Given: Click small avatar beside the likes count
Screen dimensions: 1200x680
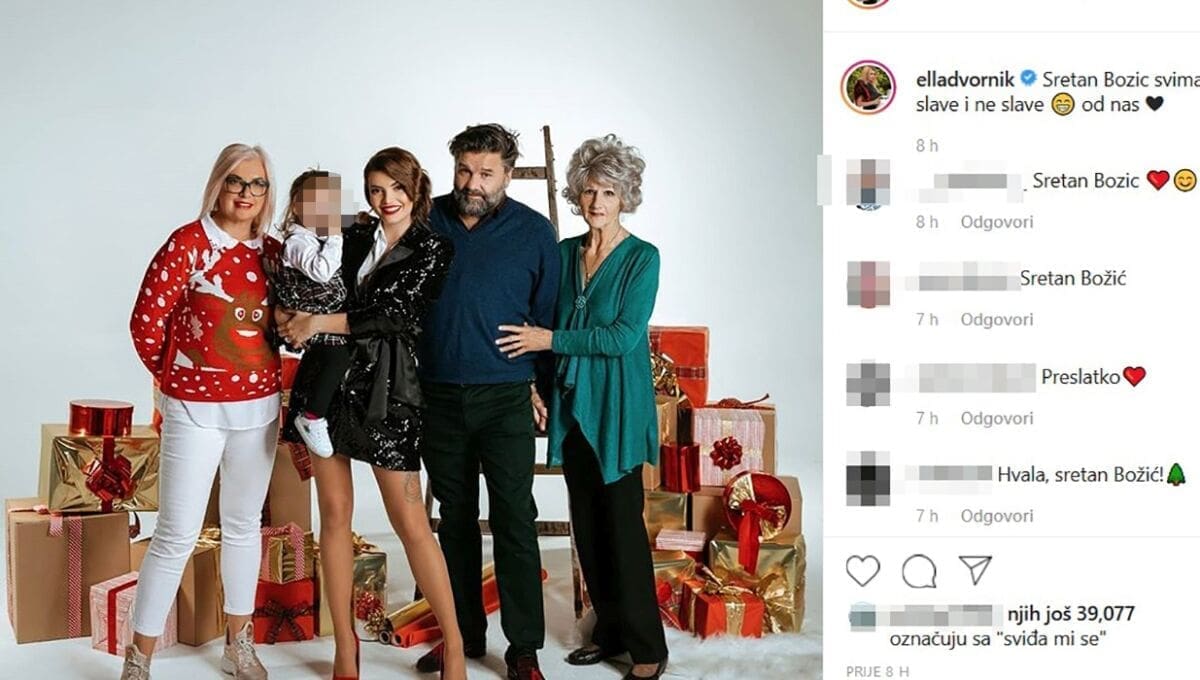Looking at the screenshot, I should point(860,615).
